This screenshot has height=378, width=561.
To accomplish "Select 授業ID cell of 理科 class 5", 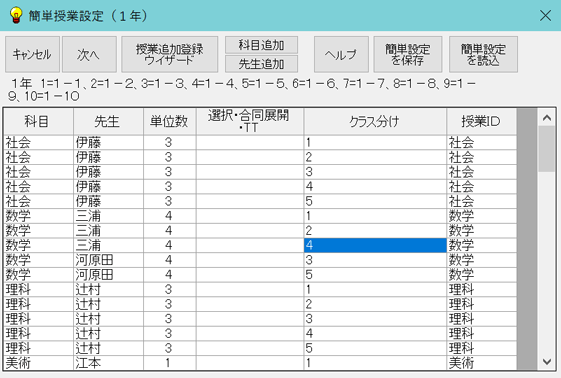I will pos(482,348).
